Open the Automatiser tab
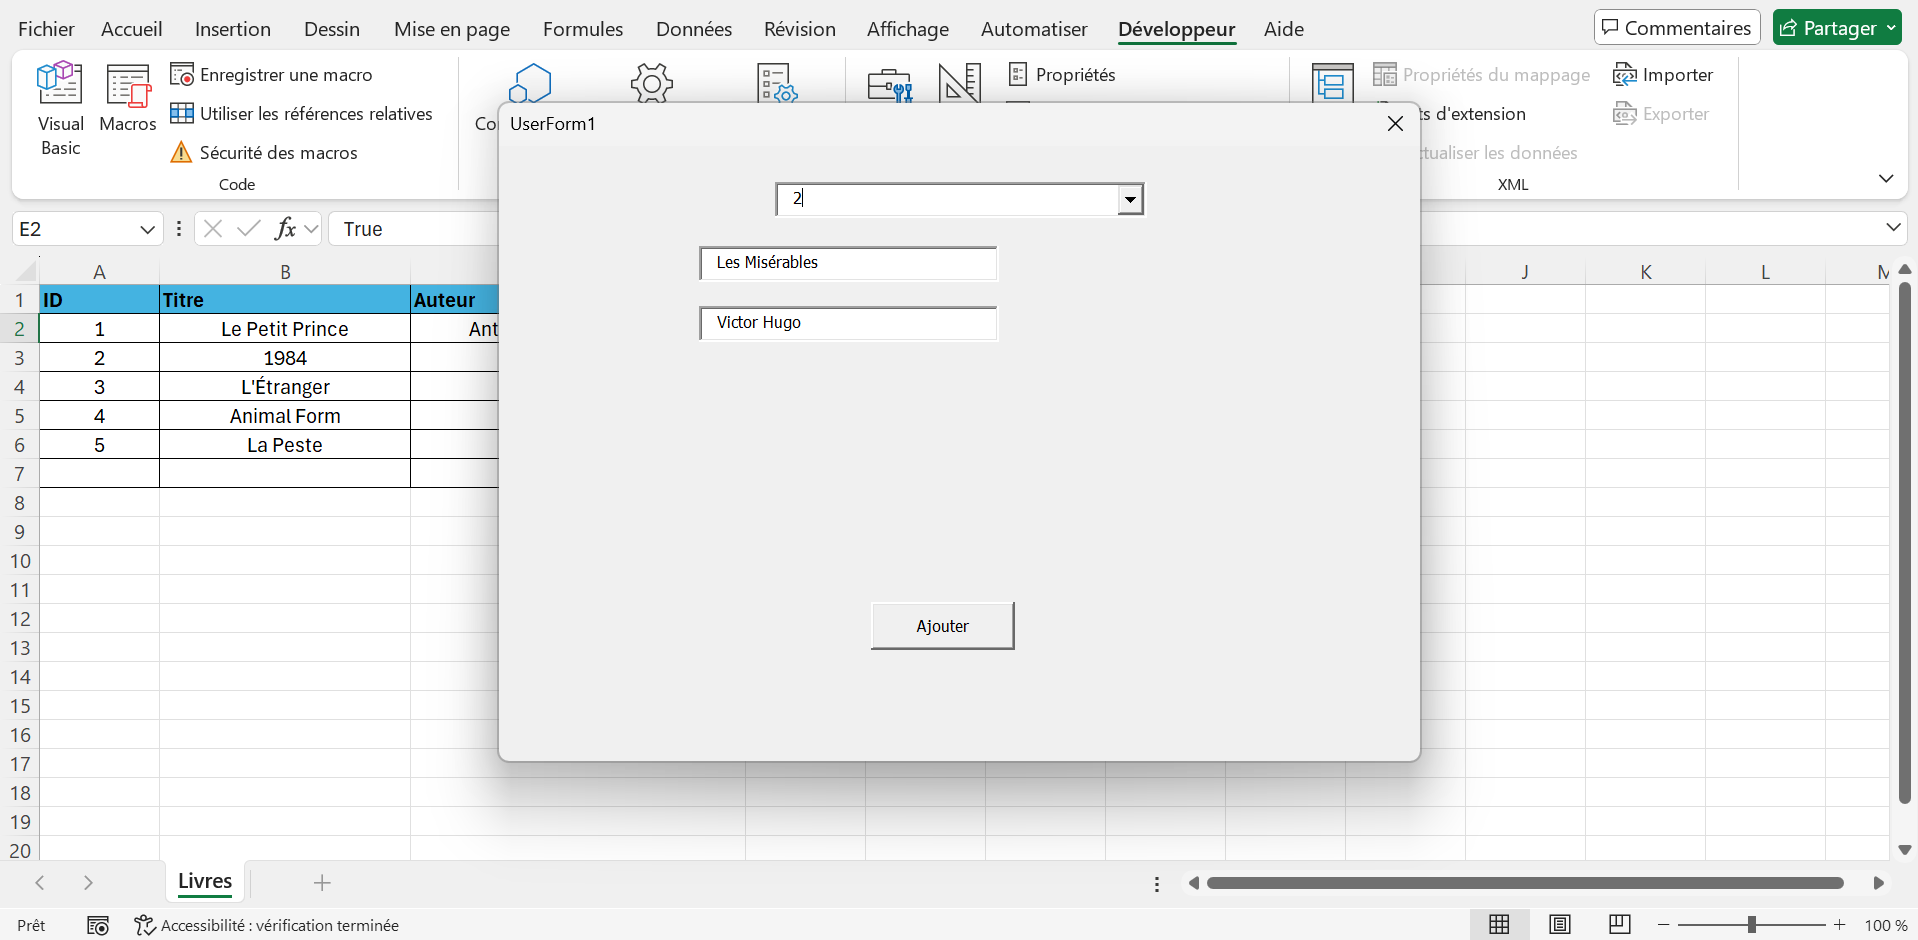 1034,29
